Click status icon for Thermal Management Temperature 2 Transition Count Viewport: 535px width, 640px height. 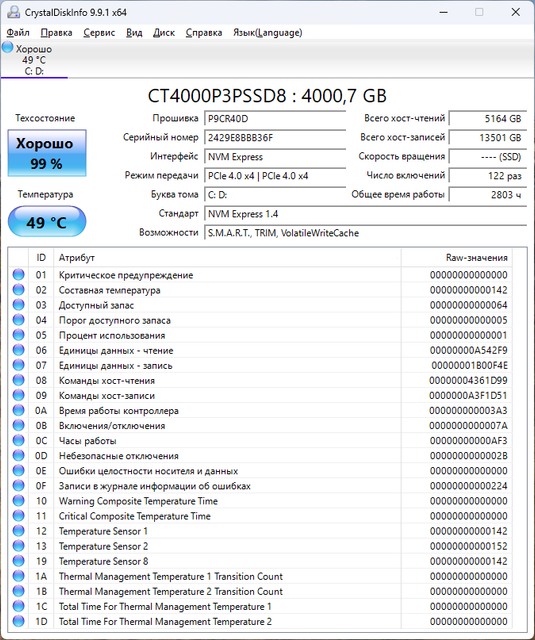[18, 591]
